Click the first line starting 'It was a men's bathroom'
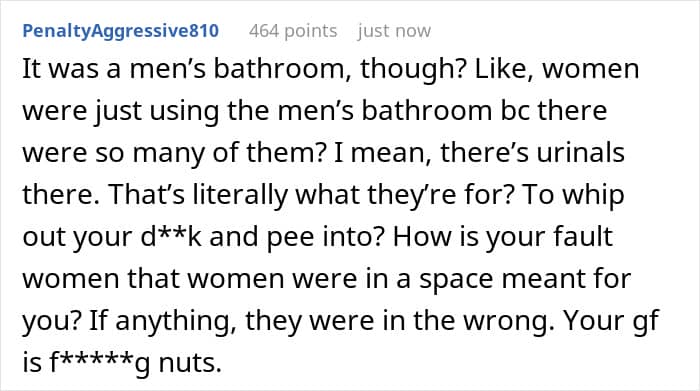Image resolution: width=700 pixels, height=391 pixels. click(331, 70)
